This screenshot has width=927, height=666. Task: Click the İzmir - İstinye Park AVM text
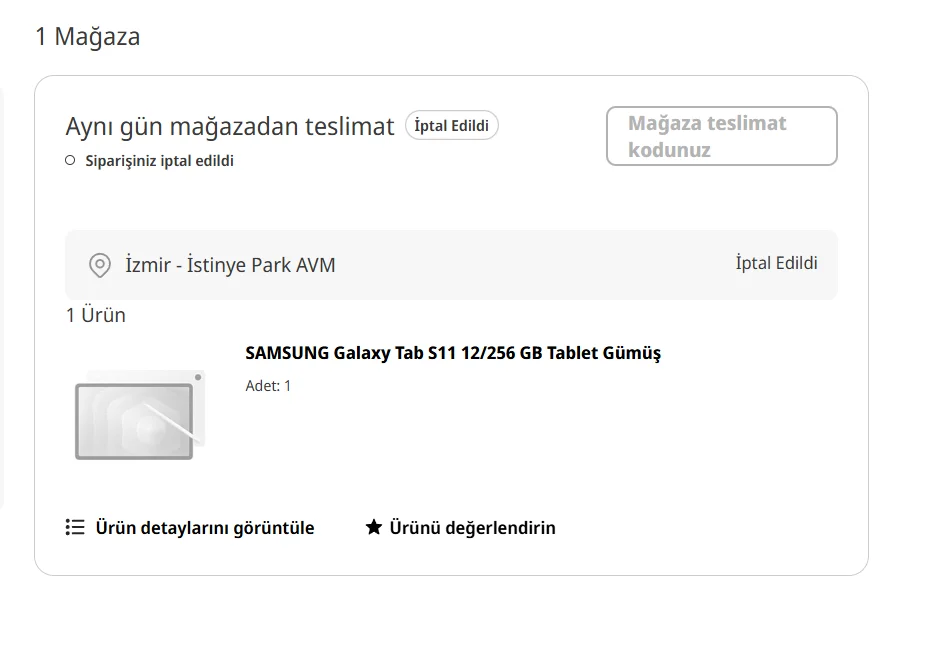230,265
